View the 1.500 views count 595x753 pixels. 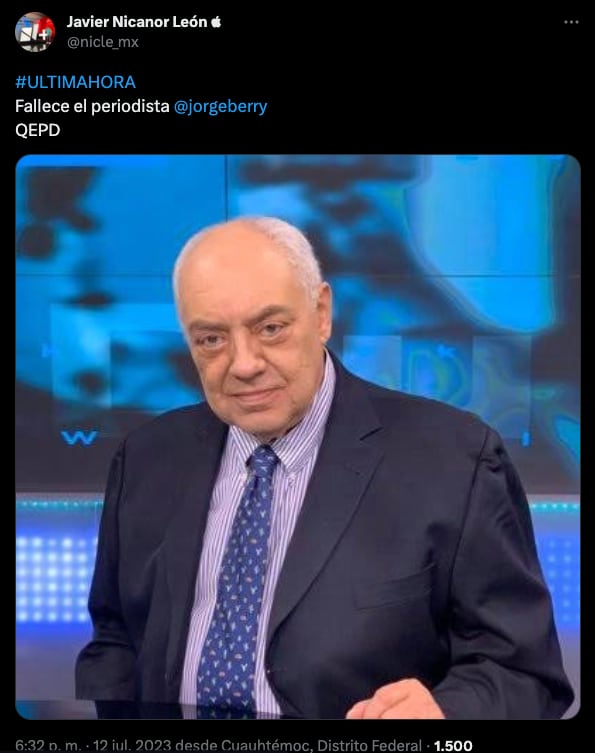[x=453, y=745]
